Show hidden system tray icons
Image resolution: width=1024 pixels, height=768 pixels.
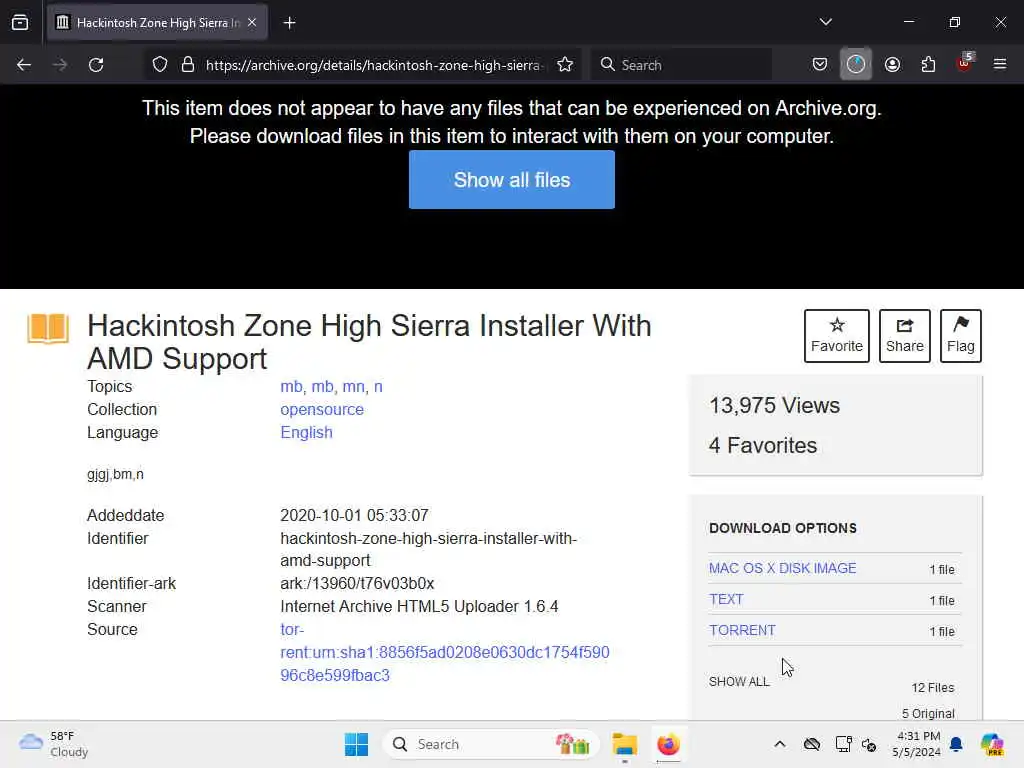[780, 744]
